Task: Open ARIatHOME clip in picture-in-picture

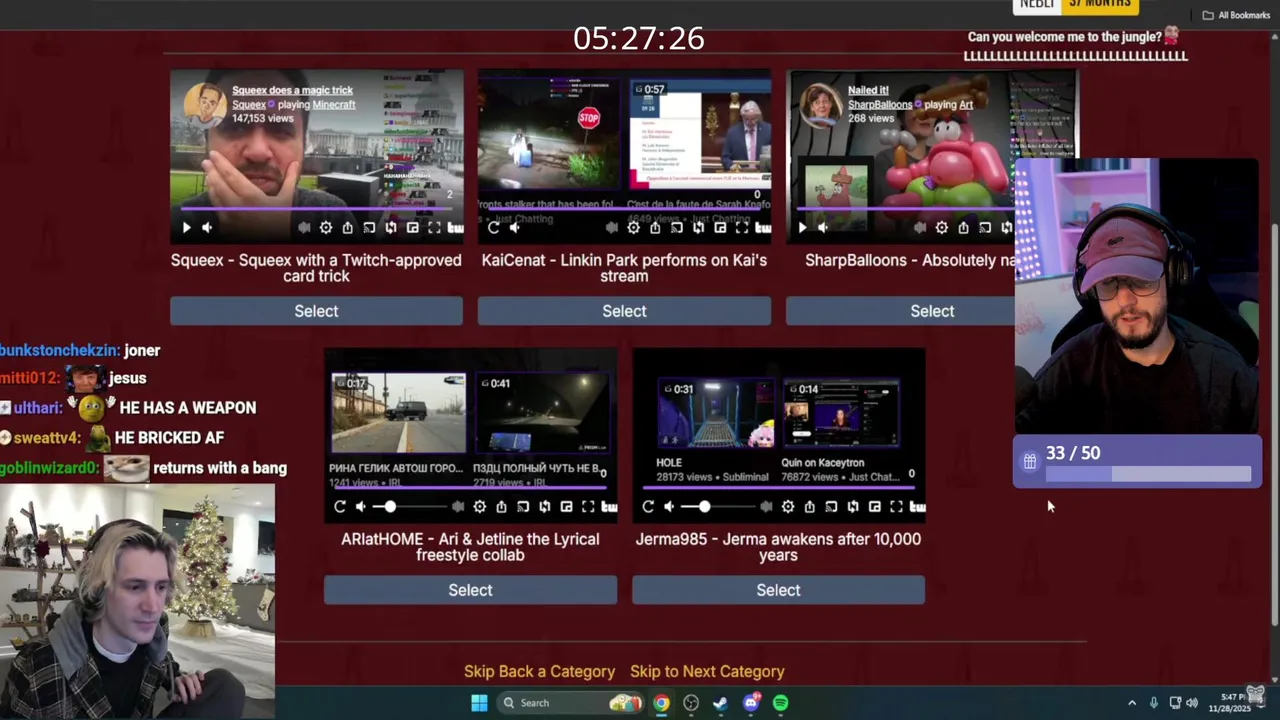Action: [566, 507]
